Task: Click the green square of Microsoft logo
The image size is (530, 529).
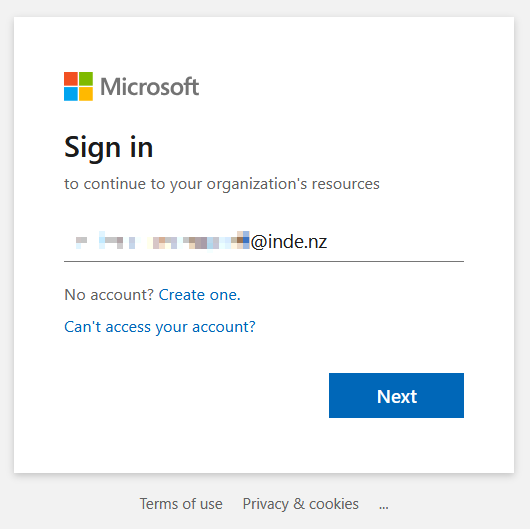Action: 86,79
